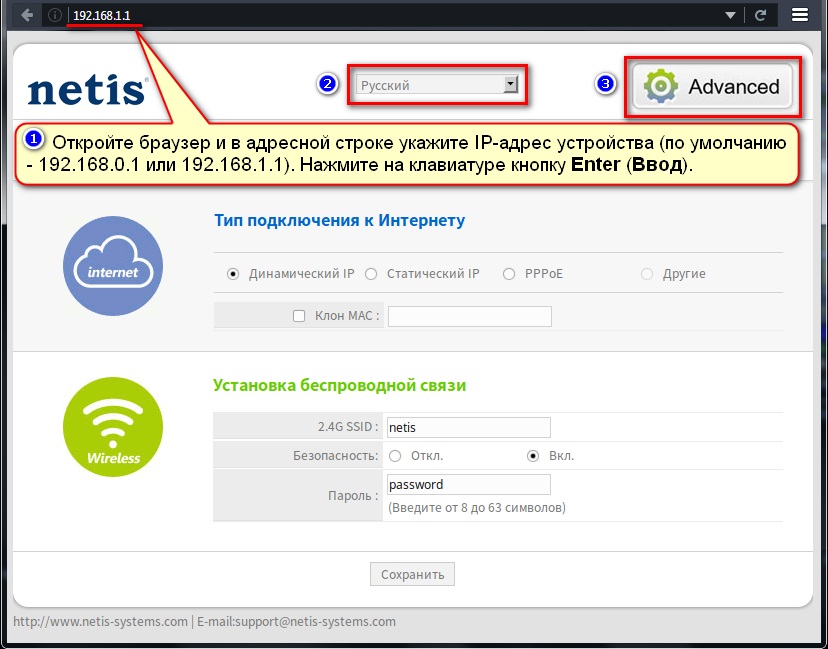Enable the Клон MAC checkbox
This screenshot has width=828, height=649.
(x=299, y=316)
